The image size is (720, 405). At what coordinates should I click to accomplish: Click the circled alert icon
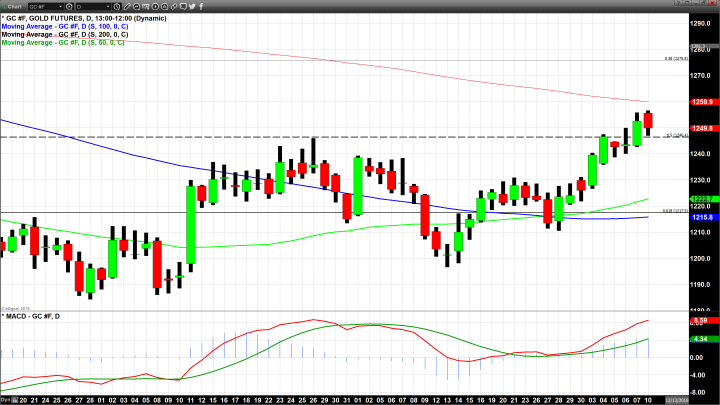[x=164, y=6]
